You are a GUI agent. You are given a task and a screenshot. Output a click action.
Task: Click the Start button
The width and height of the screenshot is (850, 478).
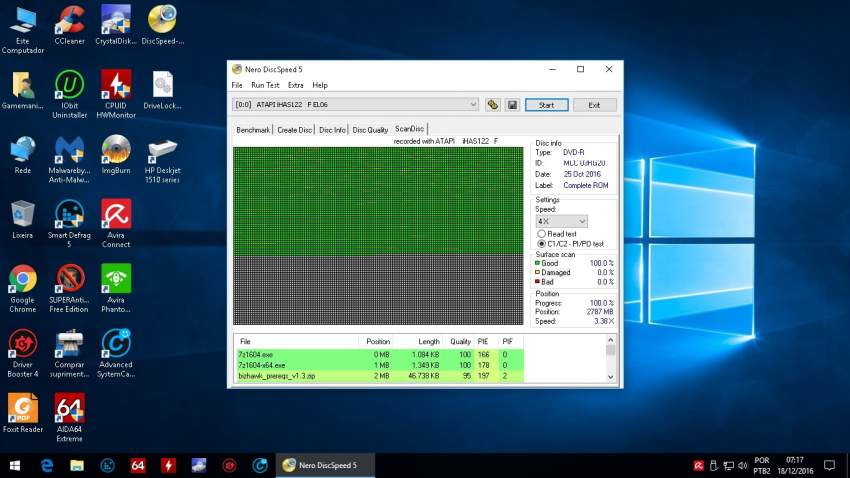point(546,105)
